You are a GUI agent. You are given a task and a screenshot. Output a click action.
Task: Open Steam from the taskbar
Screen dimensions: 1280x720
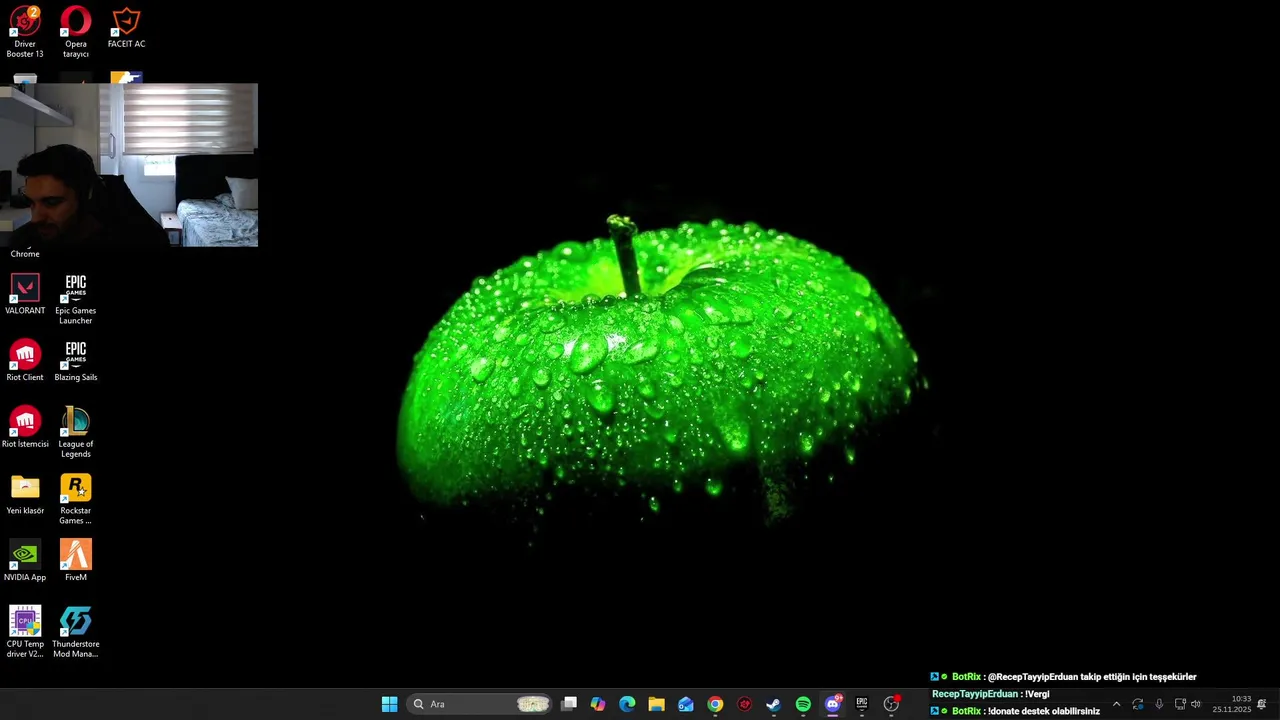click(x=773, y=704)
